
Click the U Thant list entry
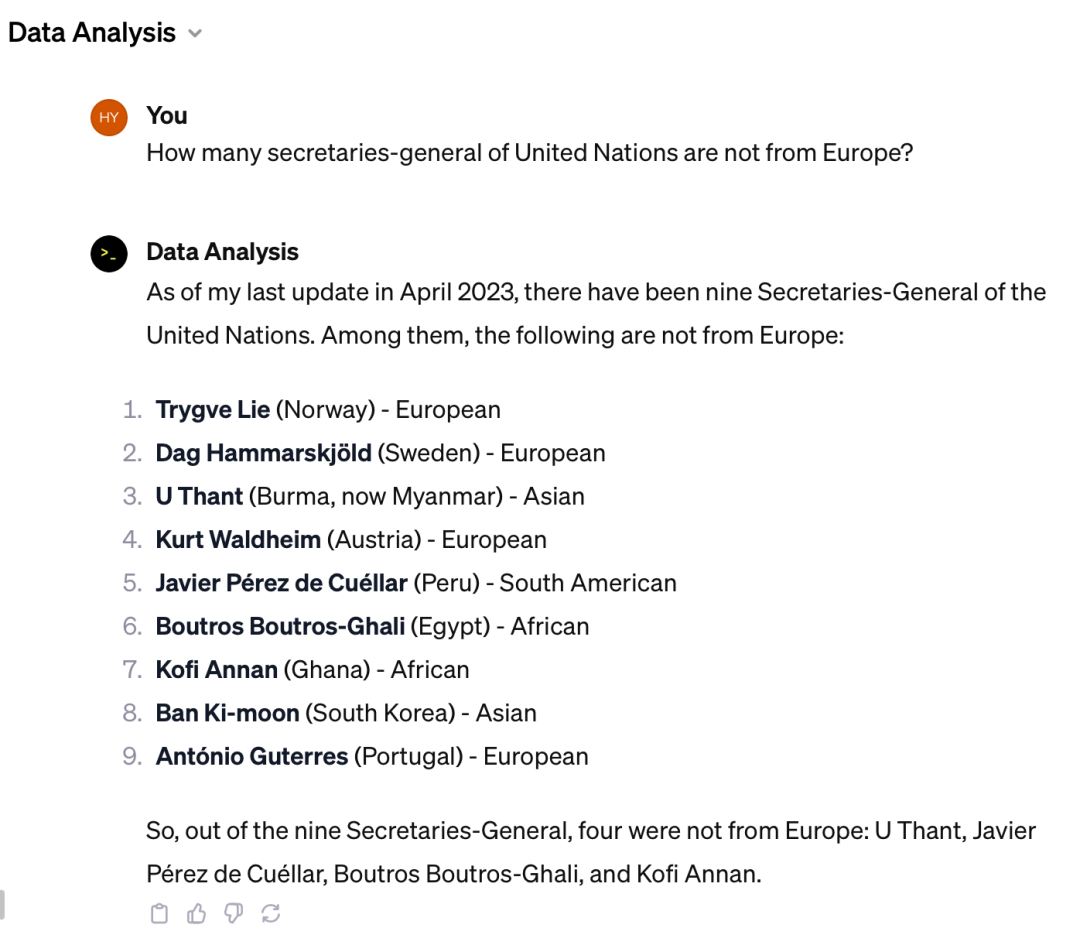tap(370, 497)
